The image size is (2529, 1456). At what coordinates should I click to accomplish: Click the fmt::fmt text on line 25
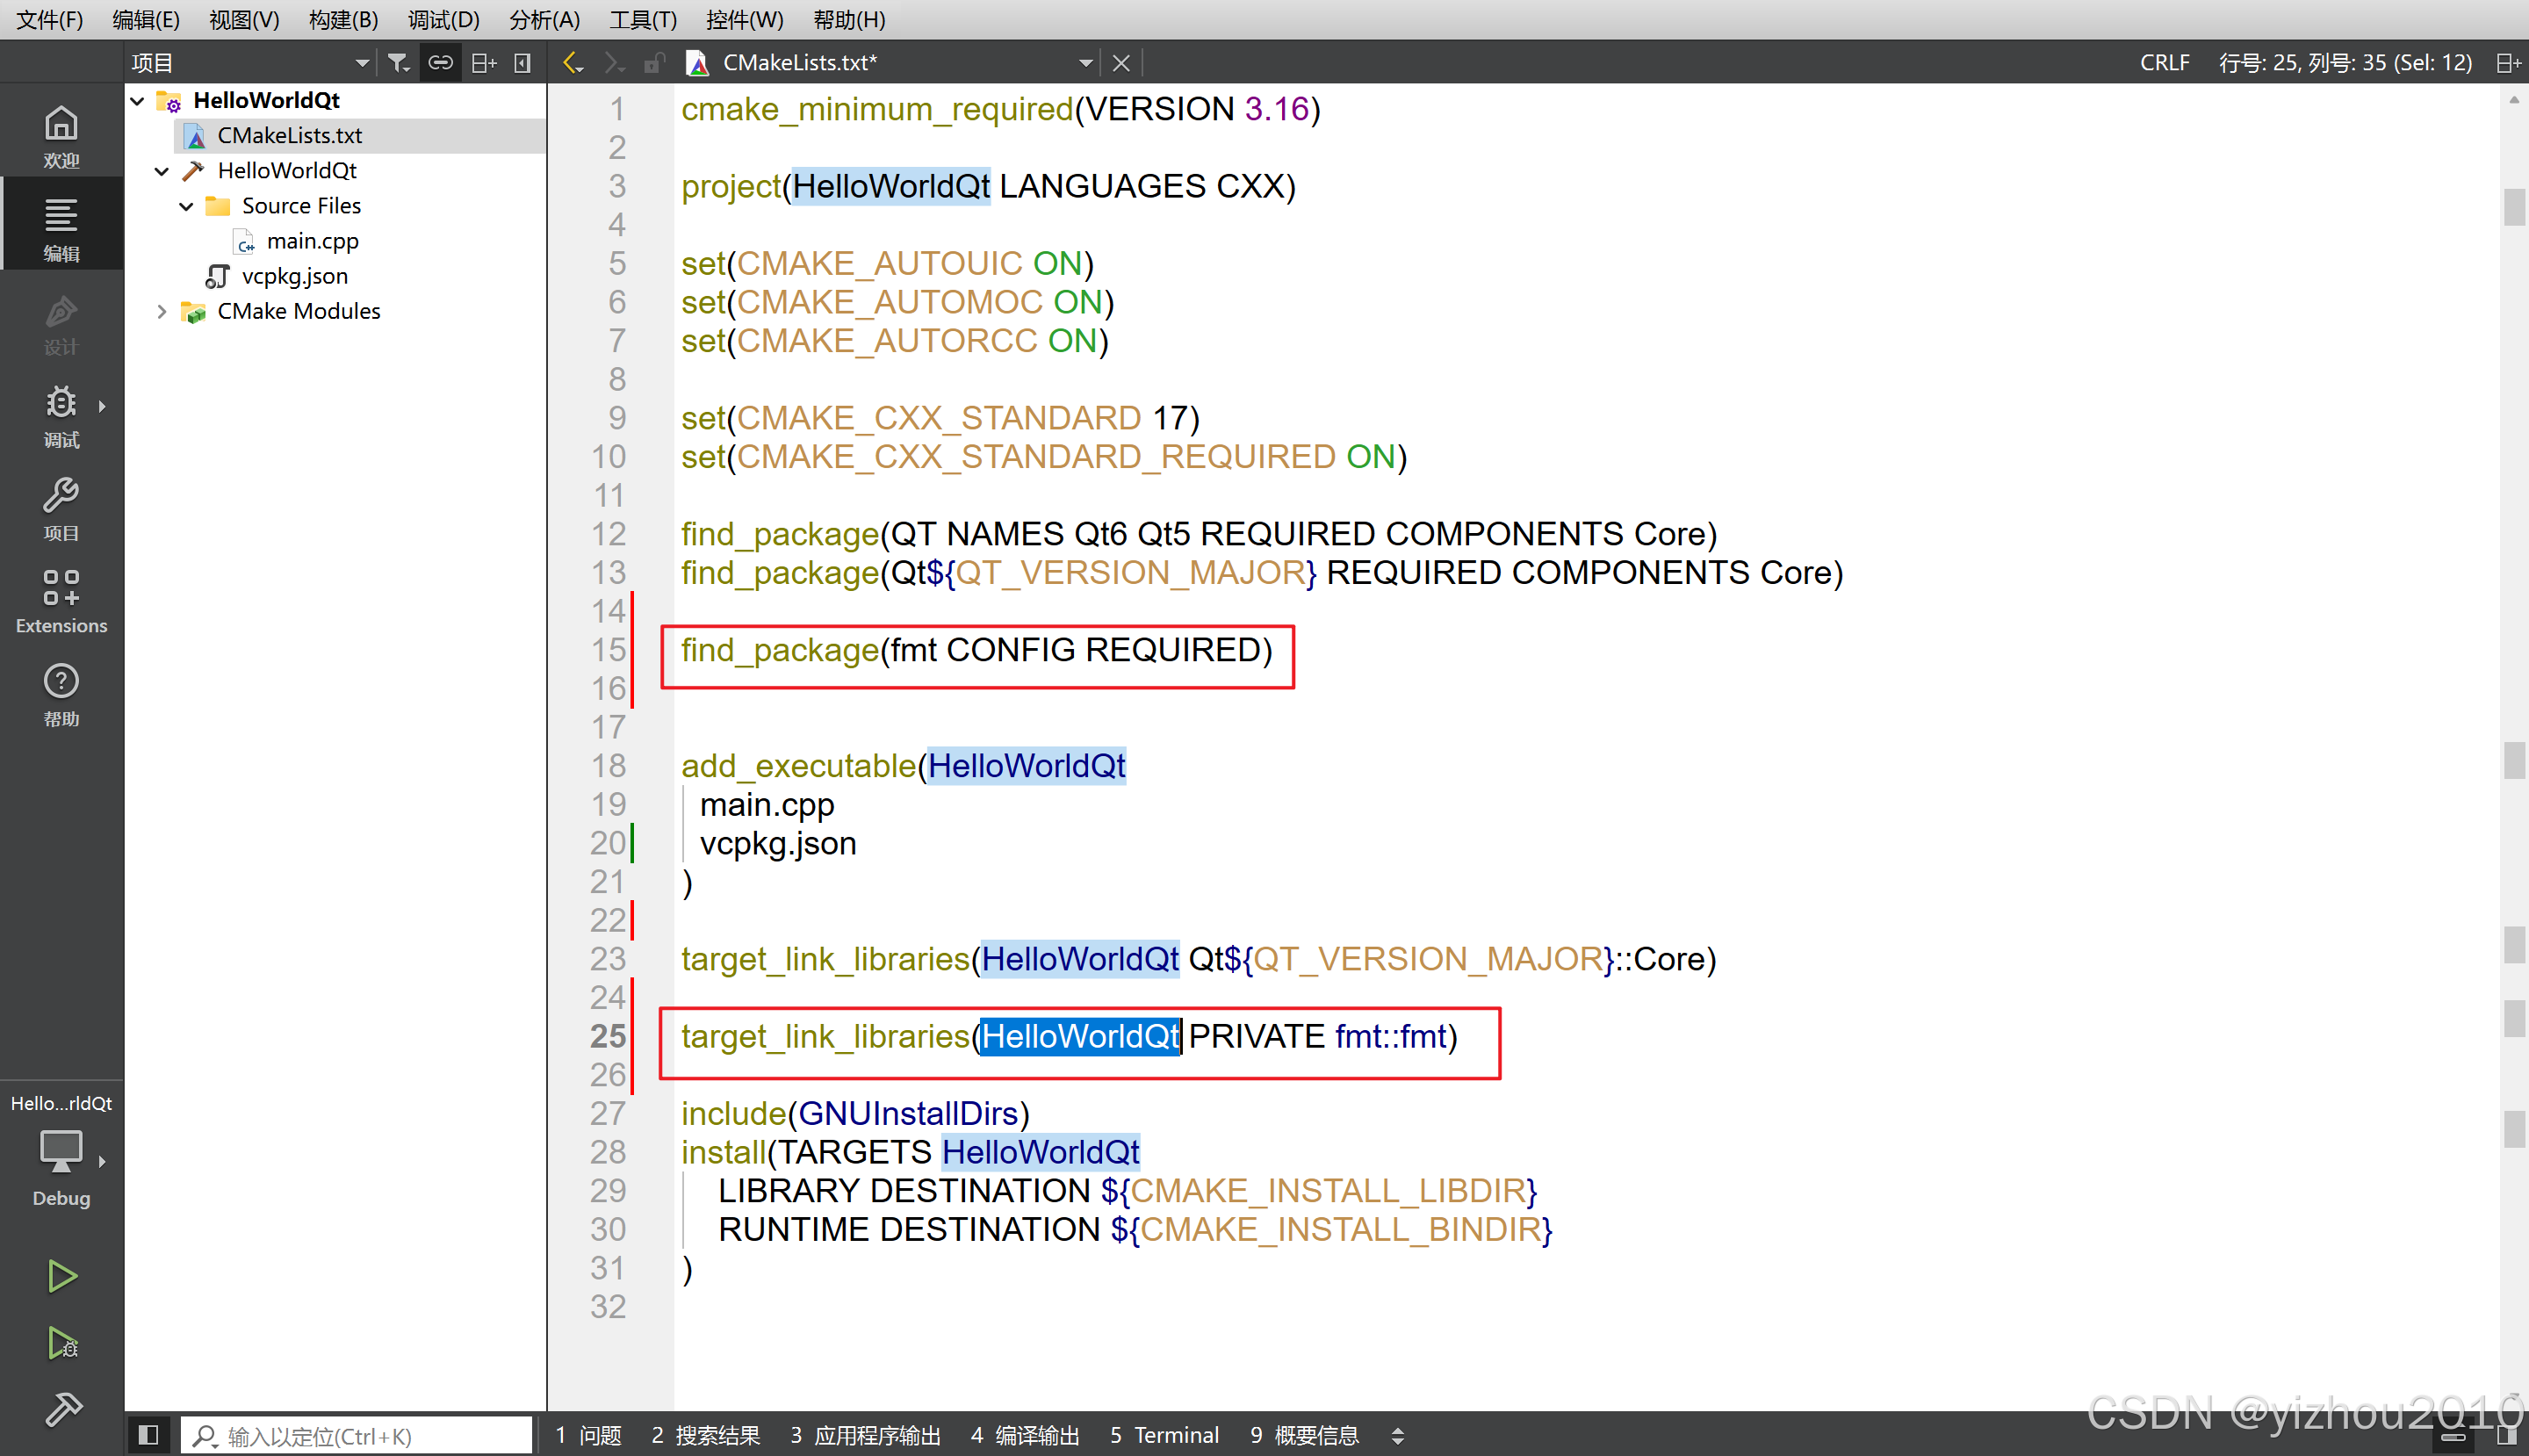coord(1390,1036)
